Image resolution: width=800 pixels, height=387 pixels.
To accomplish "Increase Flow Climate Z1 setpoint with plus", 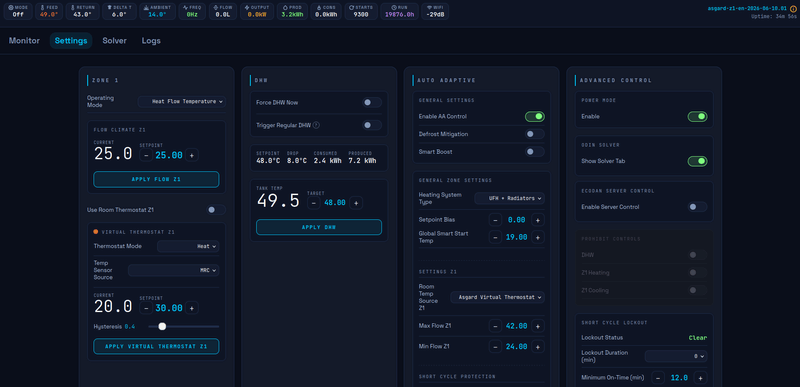I will click(192, 155).
